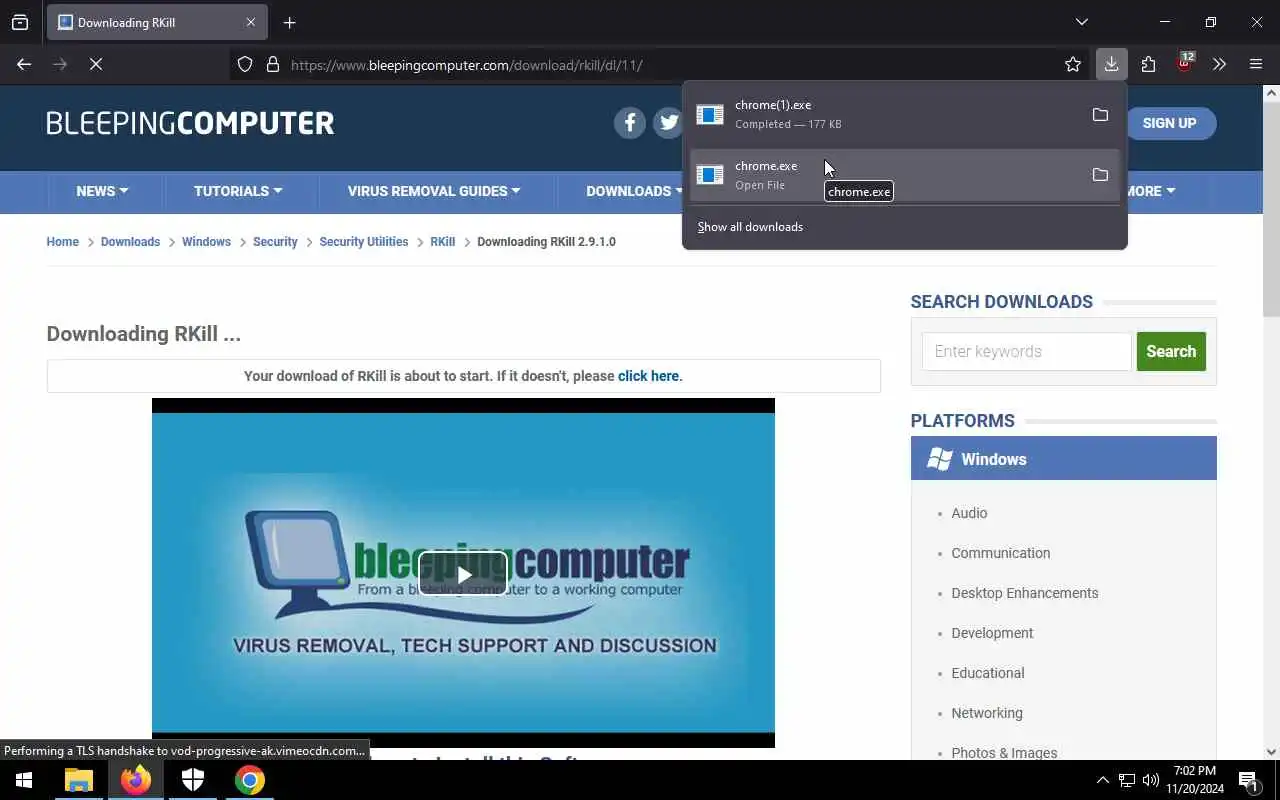The height and width of the screenshot is (800, 1280).
Task: Open the notification center icon
Action: pos(1249,780)
